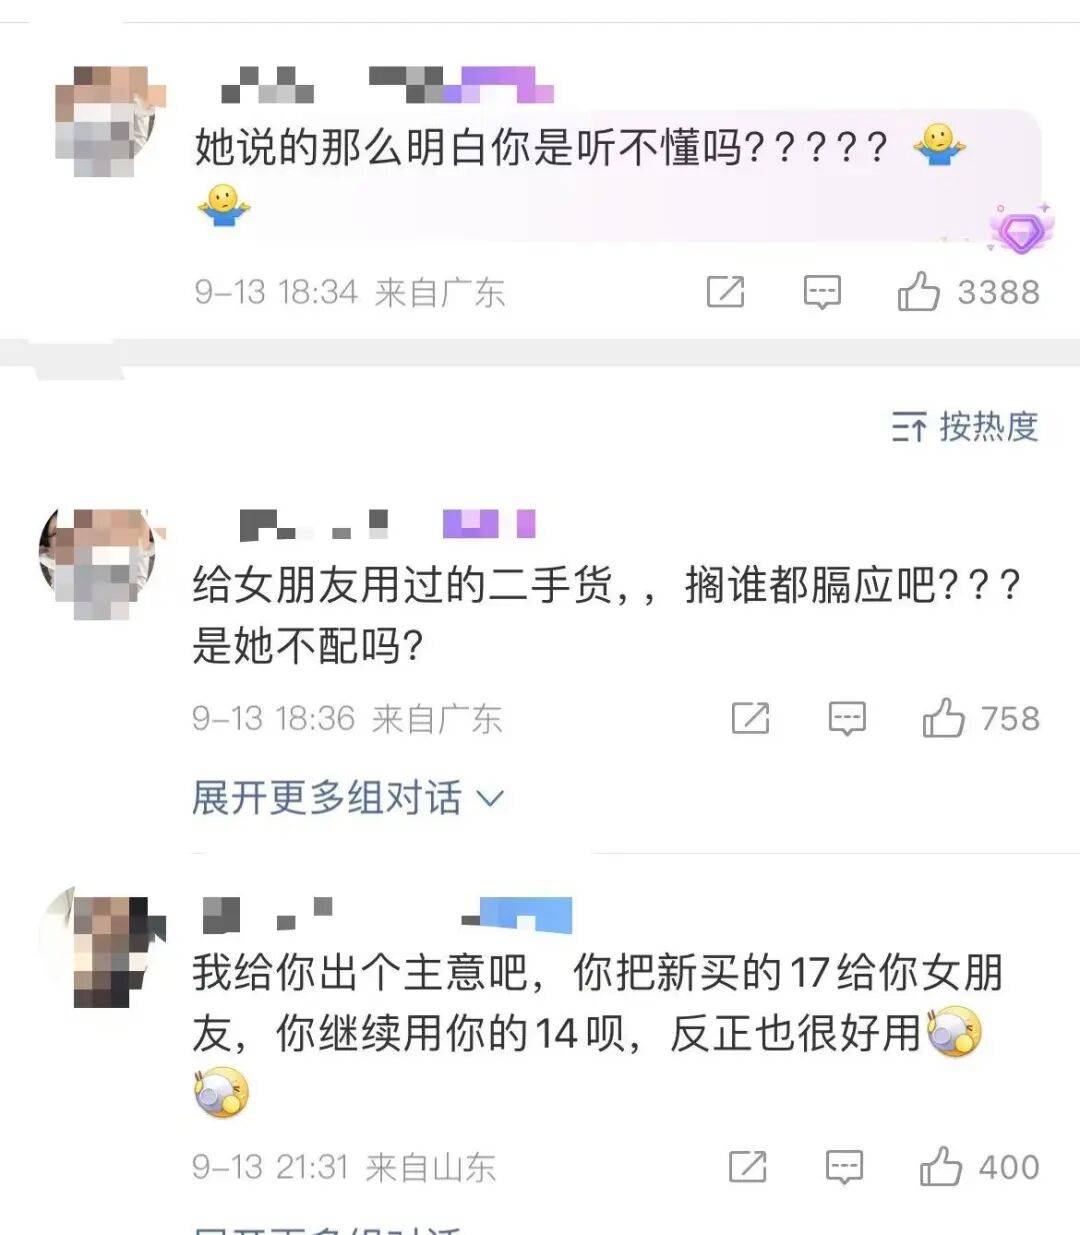
Task: Reply to the 18:34 comment
Action: click(822, 292)
